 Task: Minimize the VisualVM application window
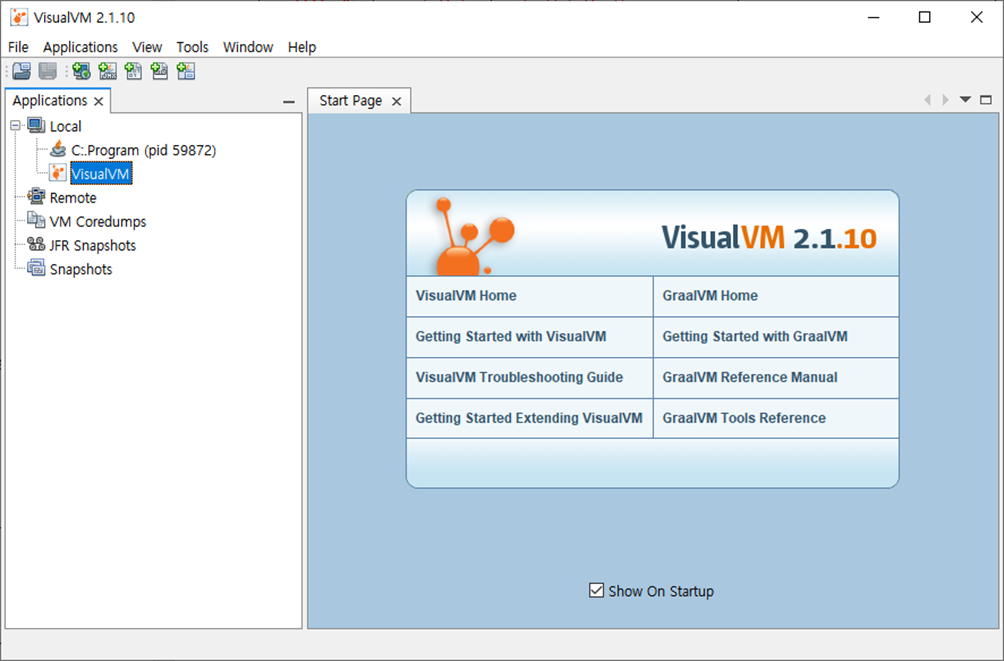(x=873, y=17)
